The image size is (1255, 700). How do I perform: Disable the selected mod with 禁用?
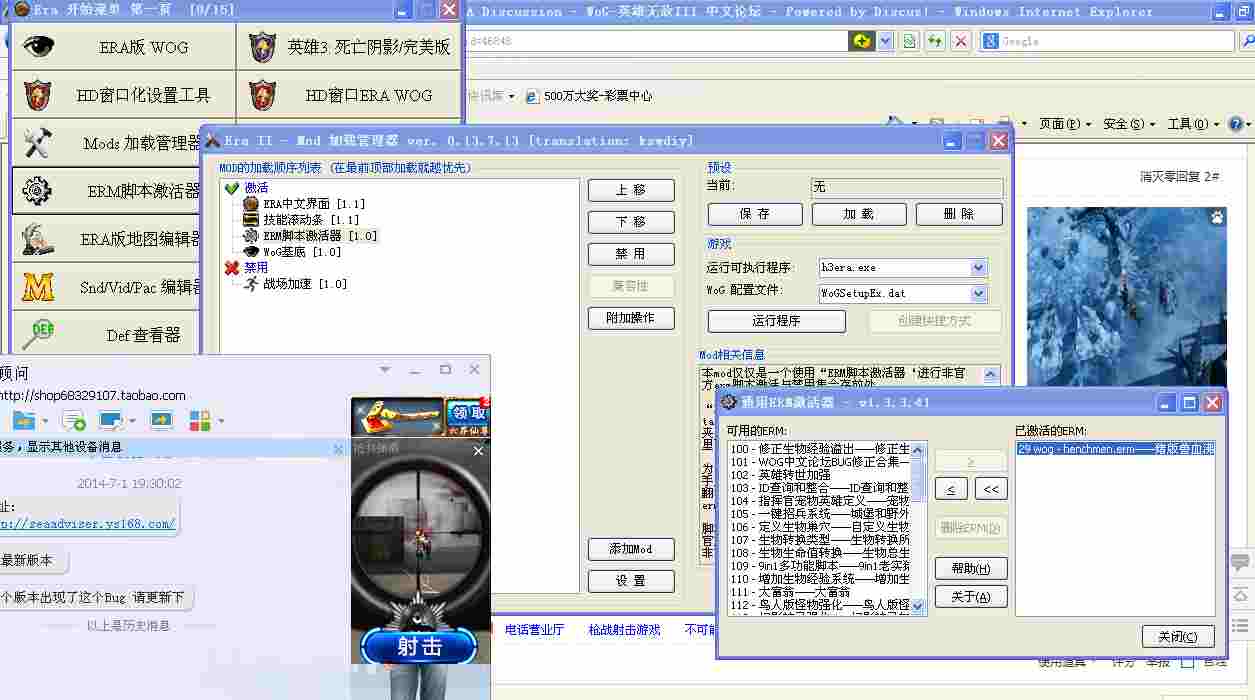click(x=631, y=254)
